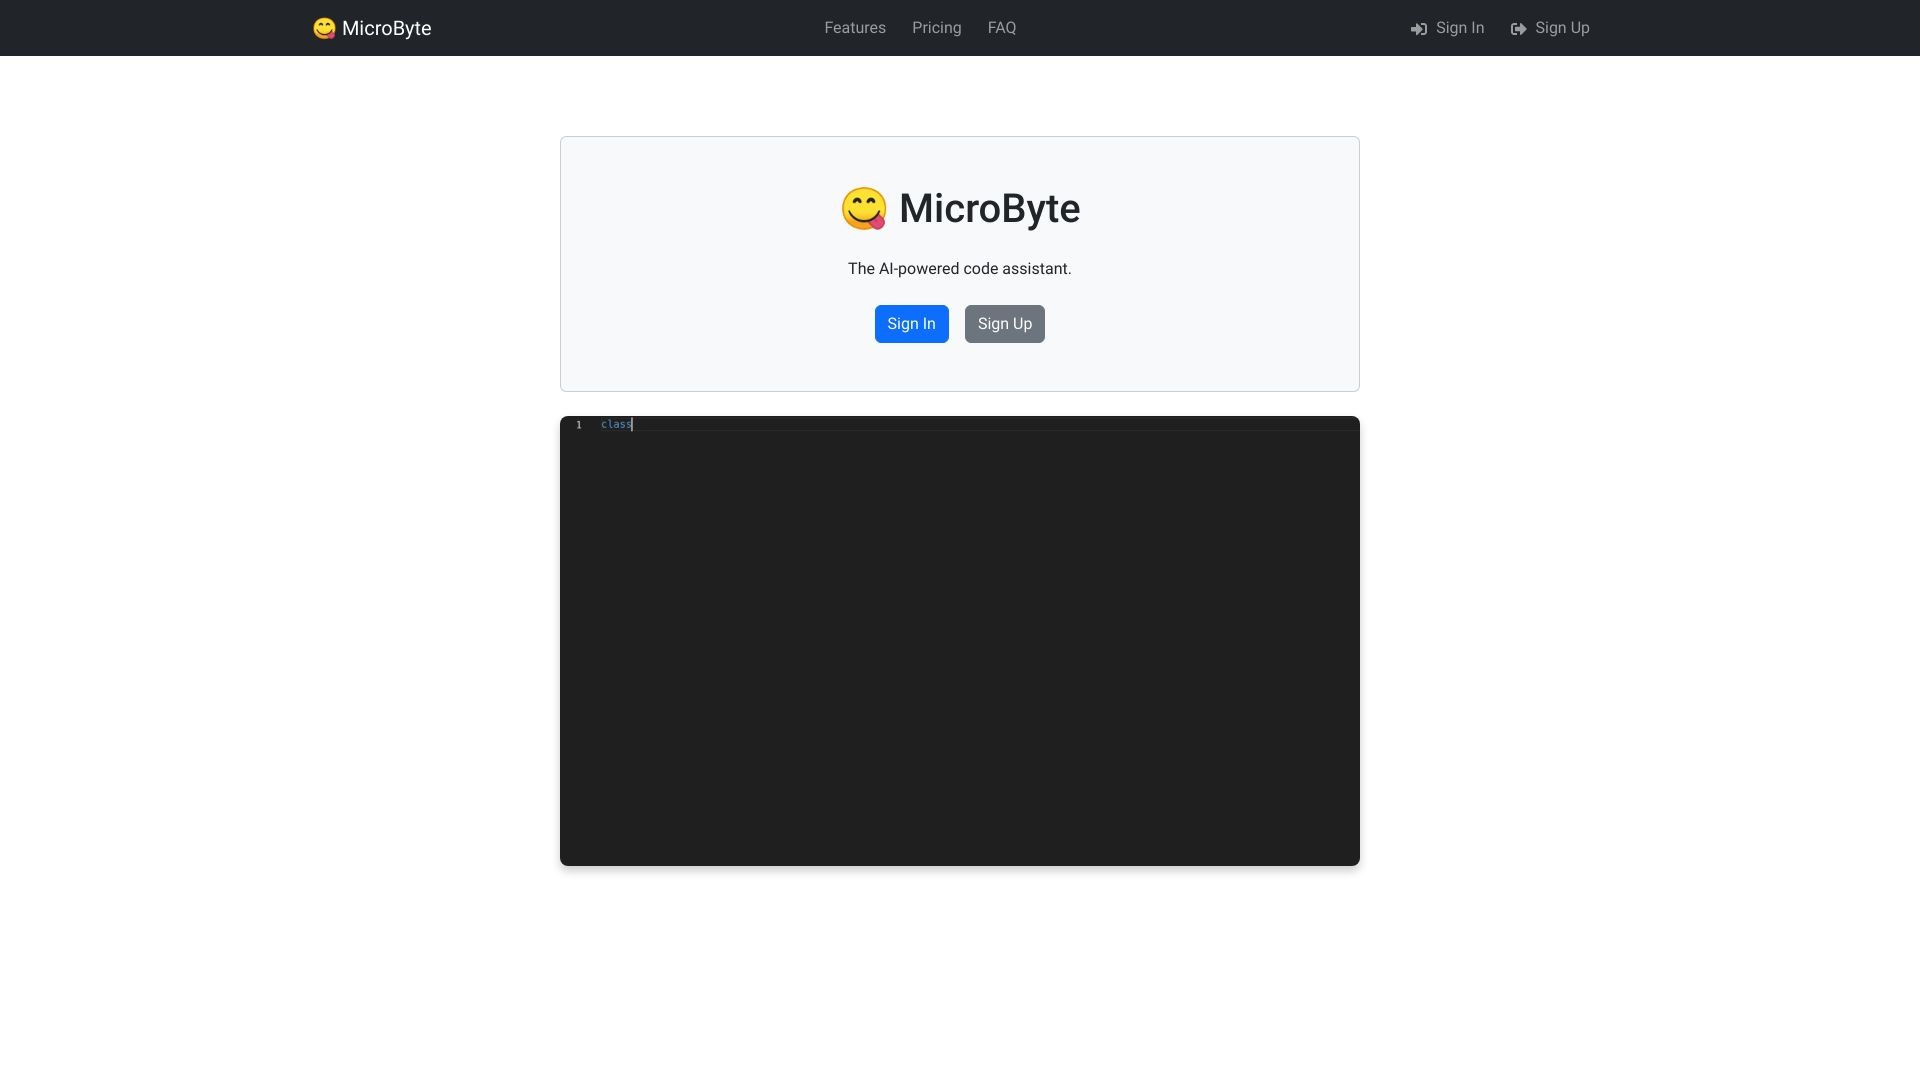This screenshot has height=1080, width=1920.
Task: Click the large emoji beside the MicroByte heading
Action: tap(864, 208)
